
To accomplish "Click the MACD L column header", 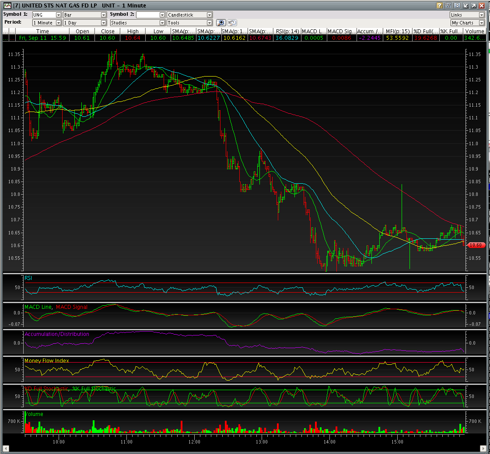I will (x=313, y=31).
